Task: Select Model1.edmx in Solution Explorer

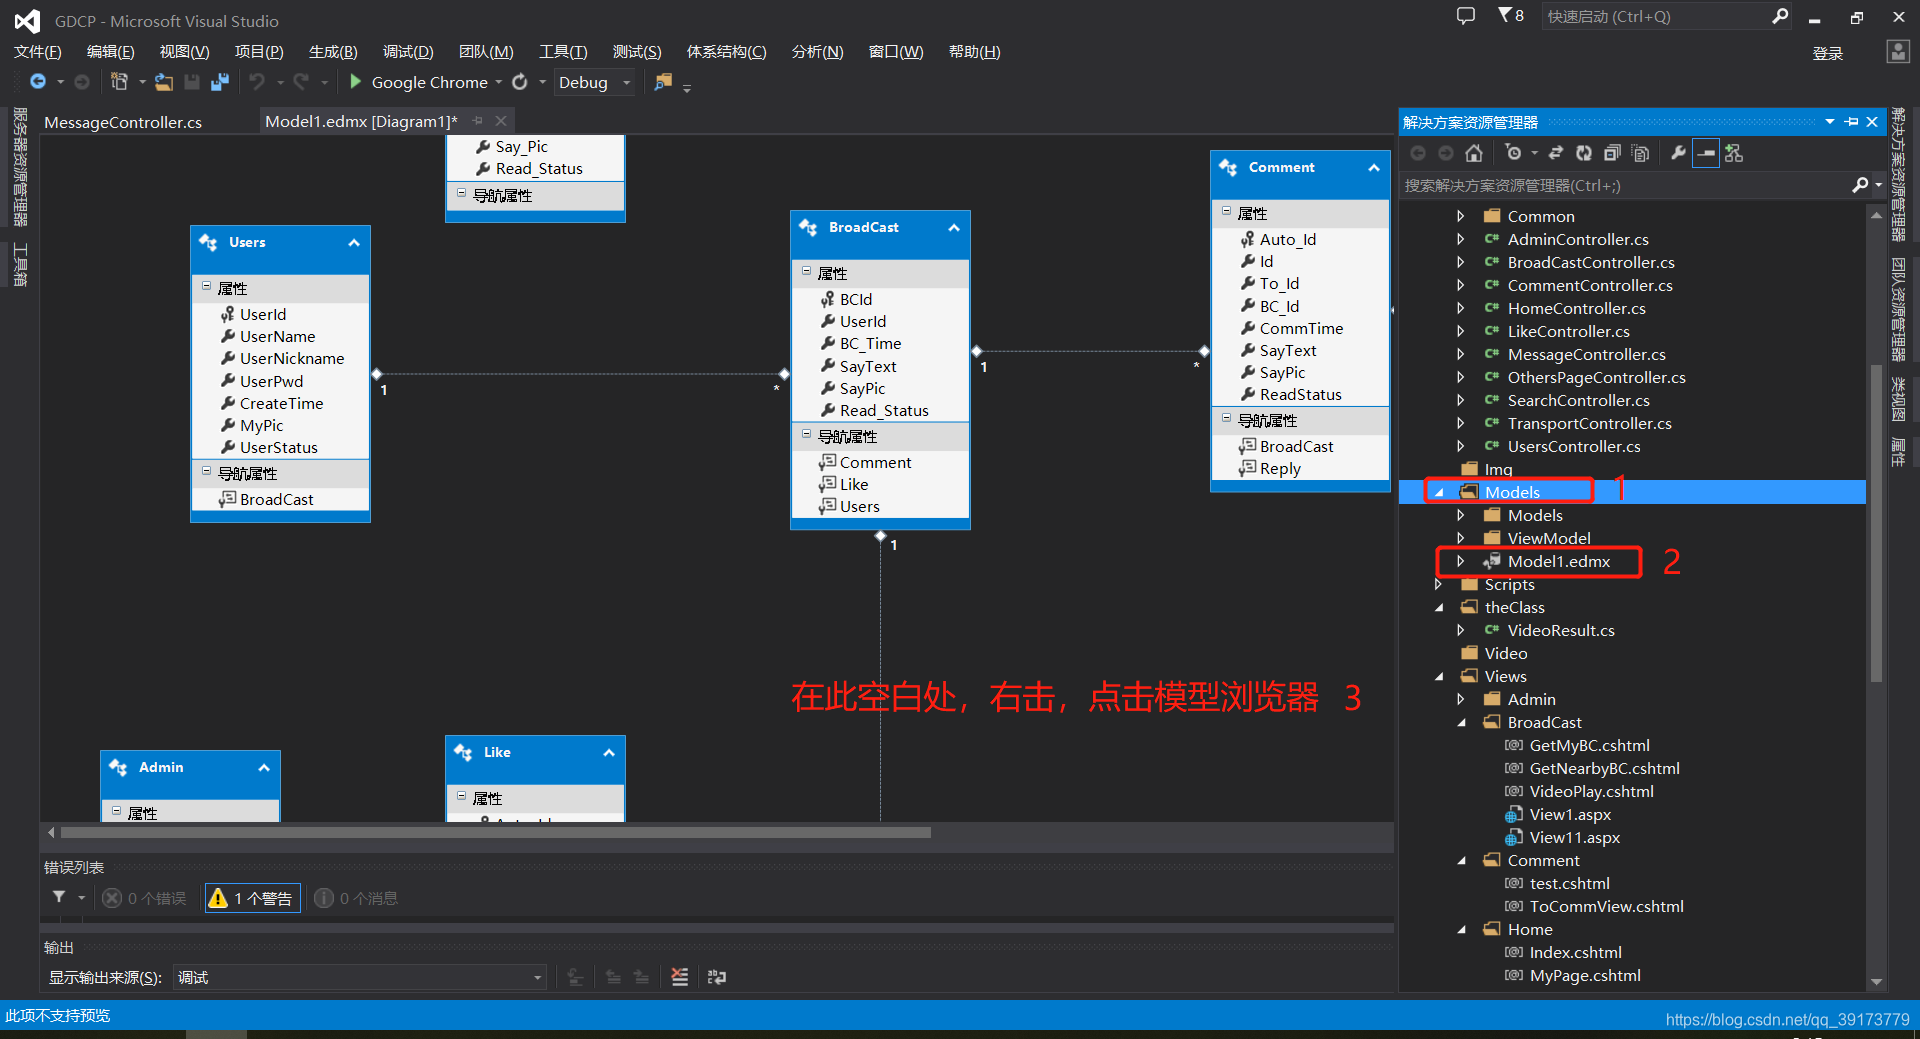Action: tap(1558, 561)
